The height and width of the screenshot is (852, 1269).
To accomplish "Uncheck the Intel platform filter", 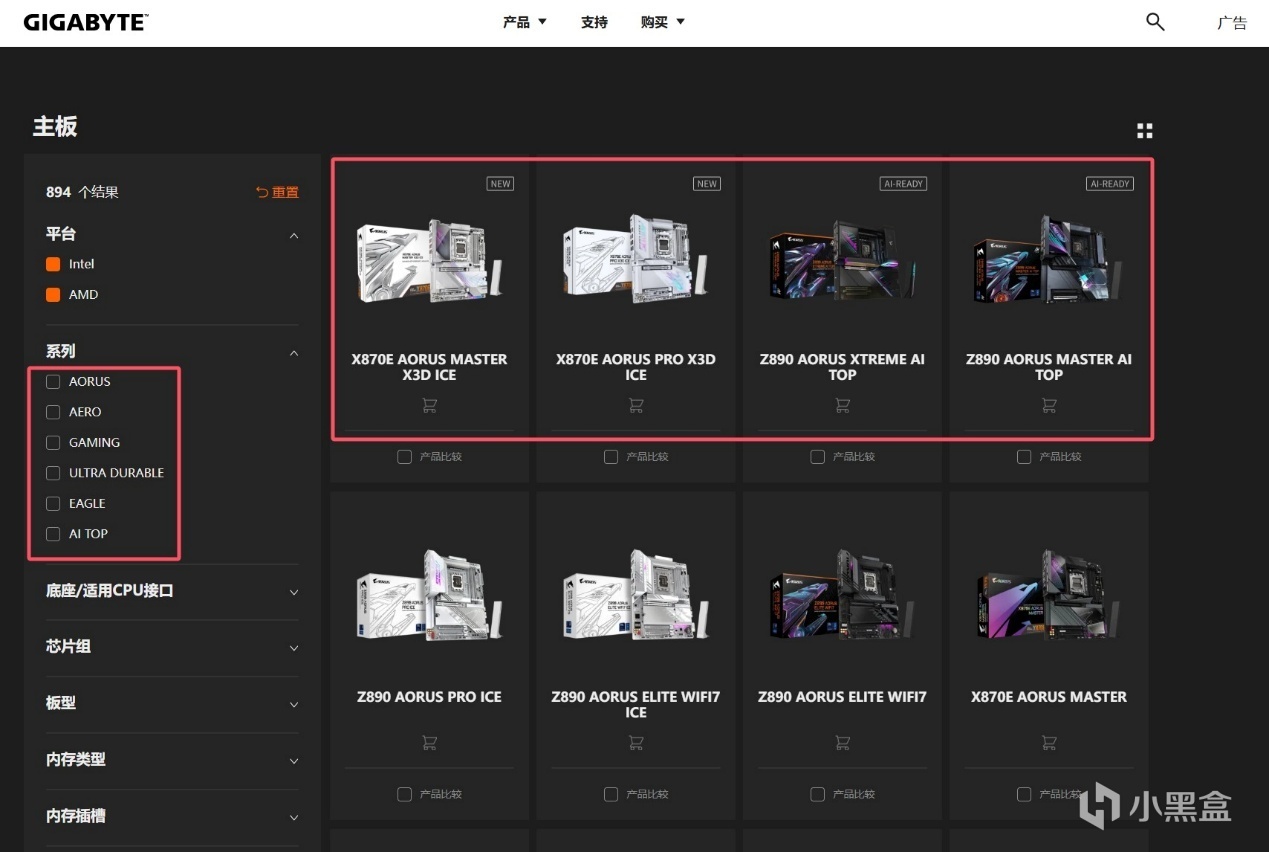I will [54, 264].
